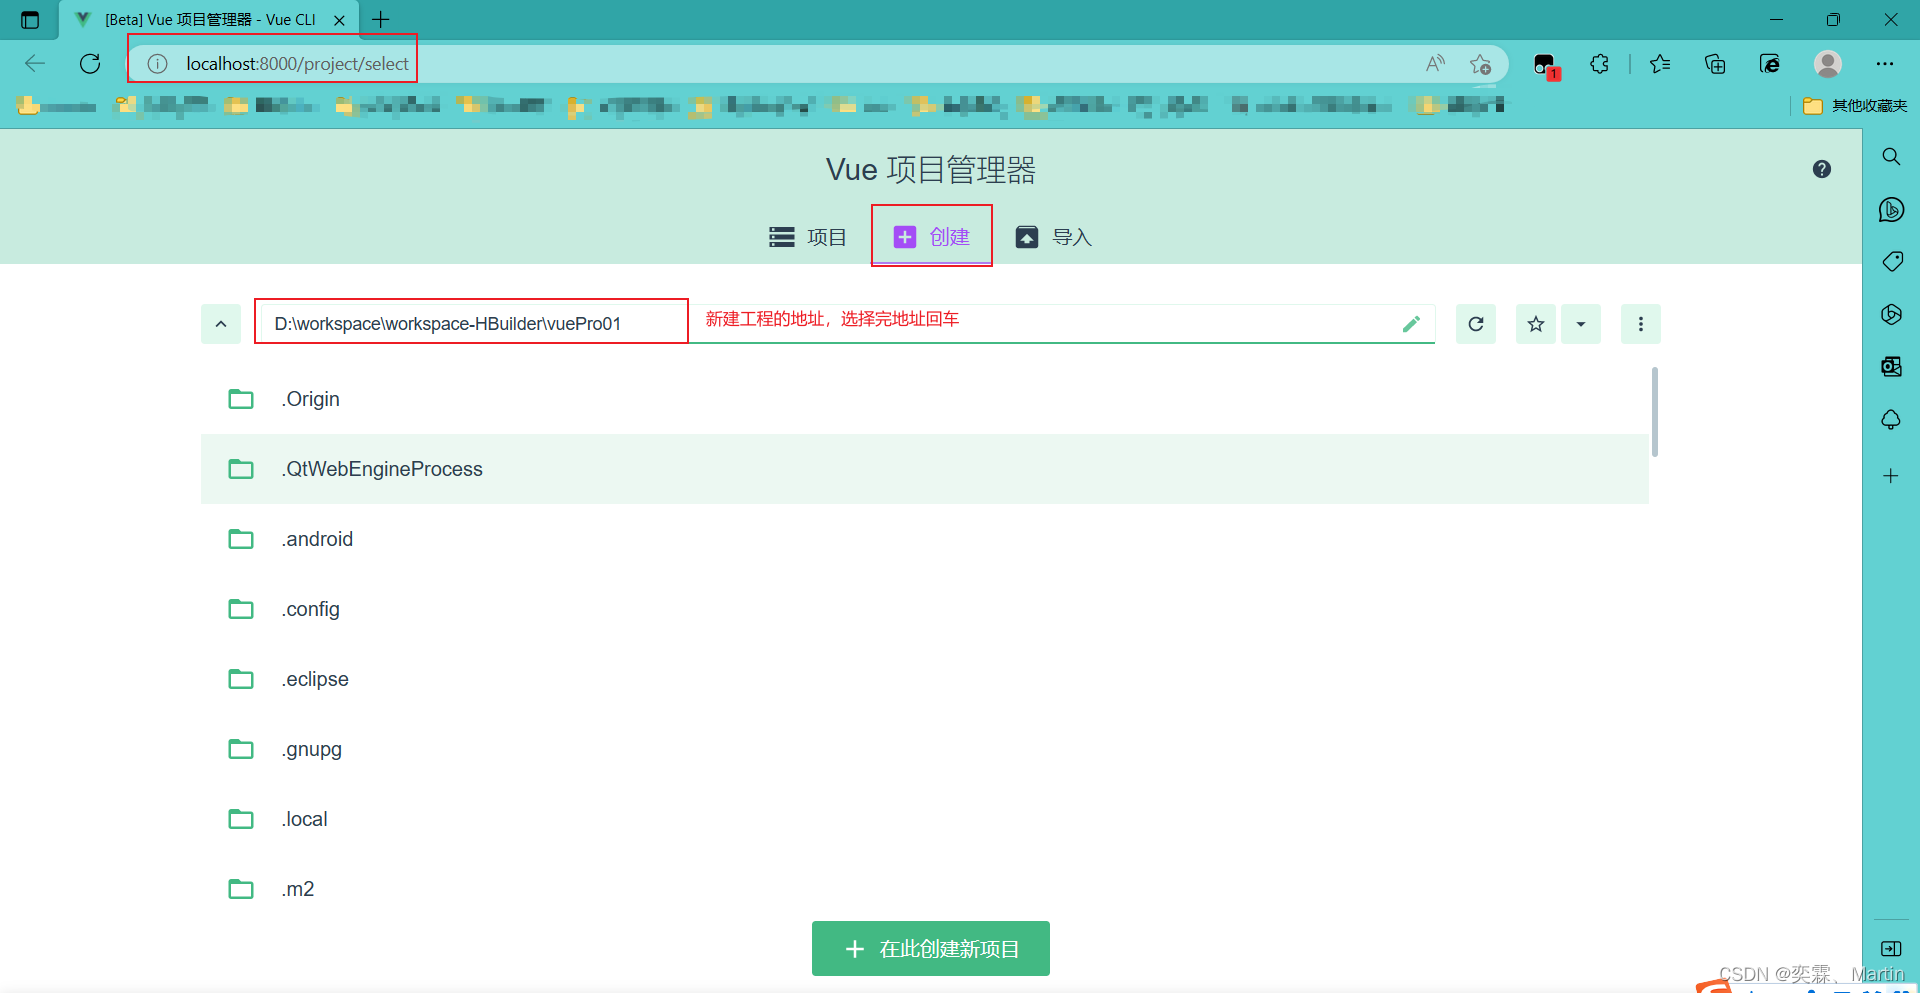Open a new browser tab
Viewport: 1920px width, 993px height.
coord(381,19)
